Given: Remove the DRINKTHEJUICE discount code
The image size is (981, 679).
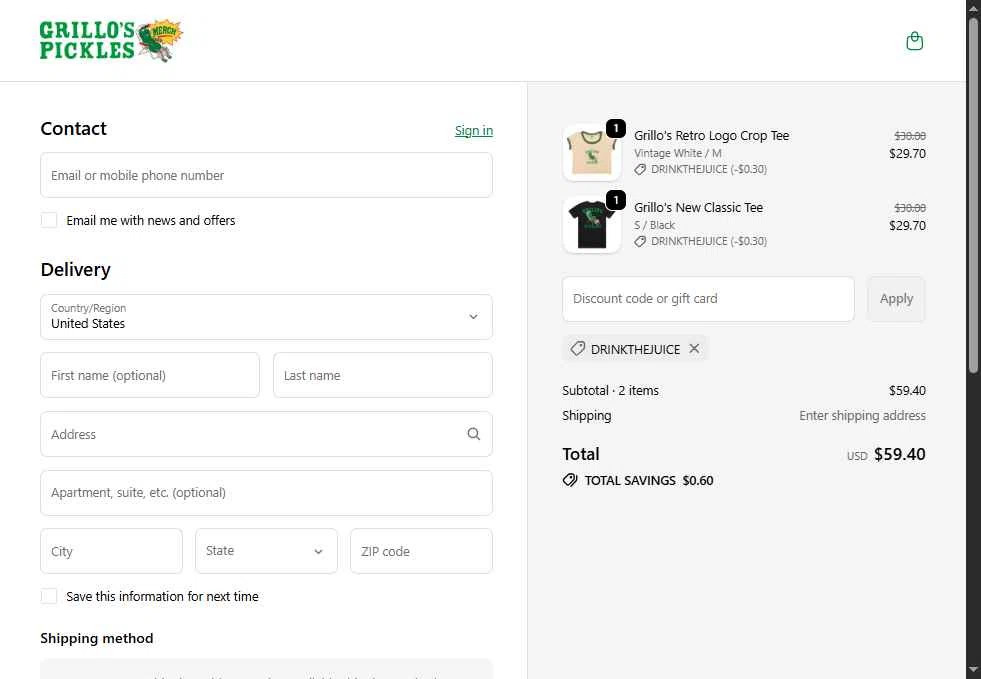Looking at the screenshot, I should click(x=694, y=349).
